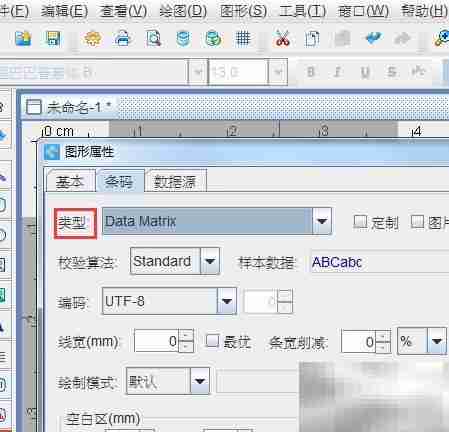Click the database cylinder icon
The width and height of the screenshot is (449, 432).
click(x=183, y=38)
